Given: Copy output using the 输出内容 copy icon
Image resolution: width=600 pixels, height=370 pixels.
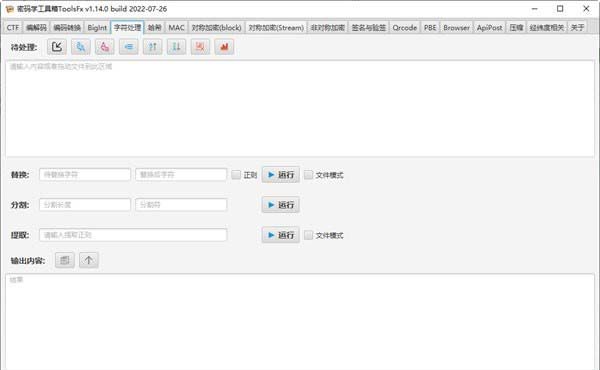Looking at the screenshot, I should click(x=65, y=261).
